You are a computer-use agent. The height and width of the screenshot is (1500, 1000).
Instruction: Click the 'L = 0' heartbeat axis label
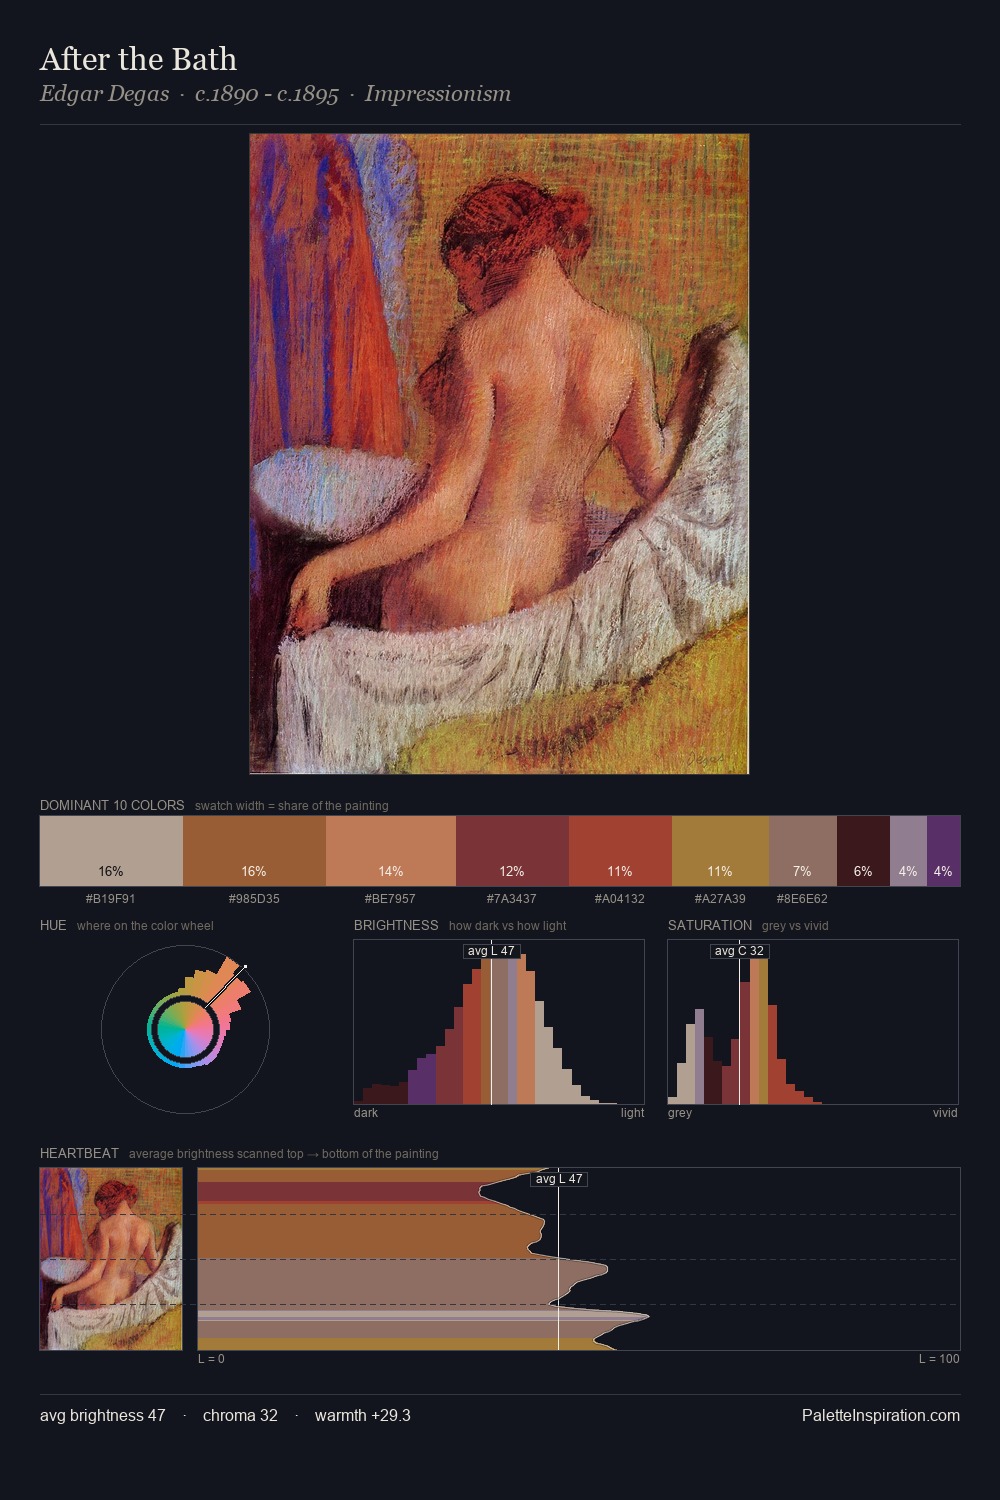[x=211, y=1359]
